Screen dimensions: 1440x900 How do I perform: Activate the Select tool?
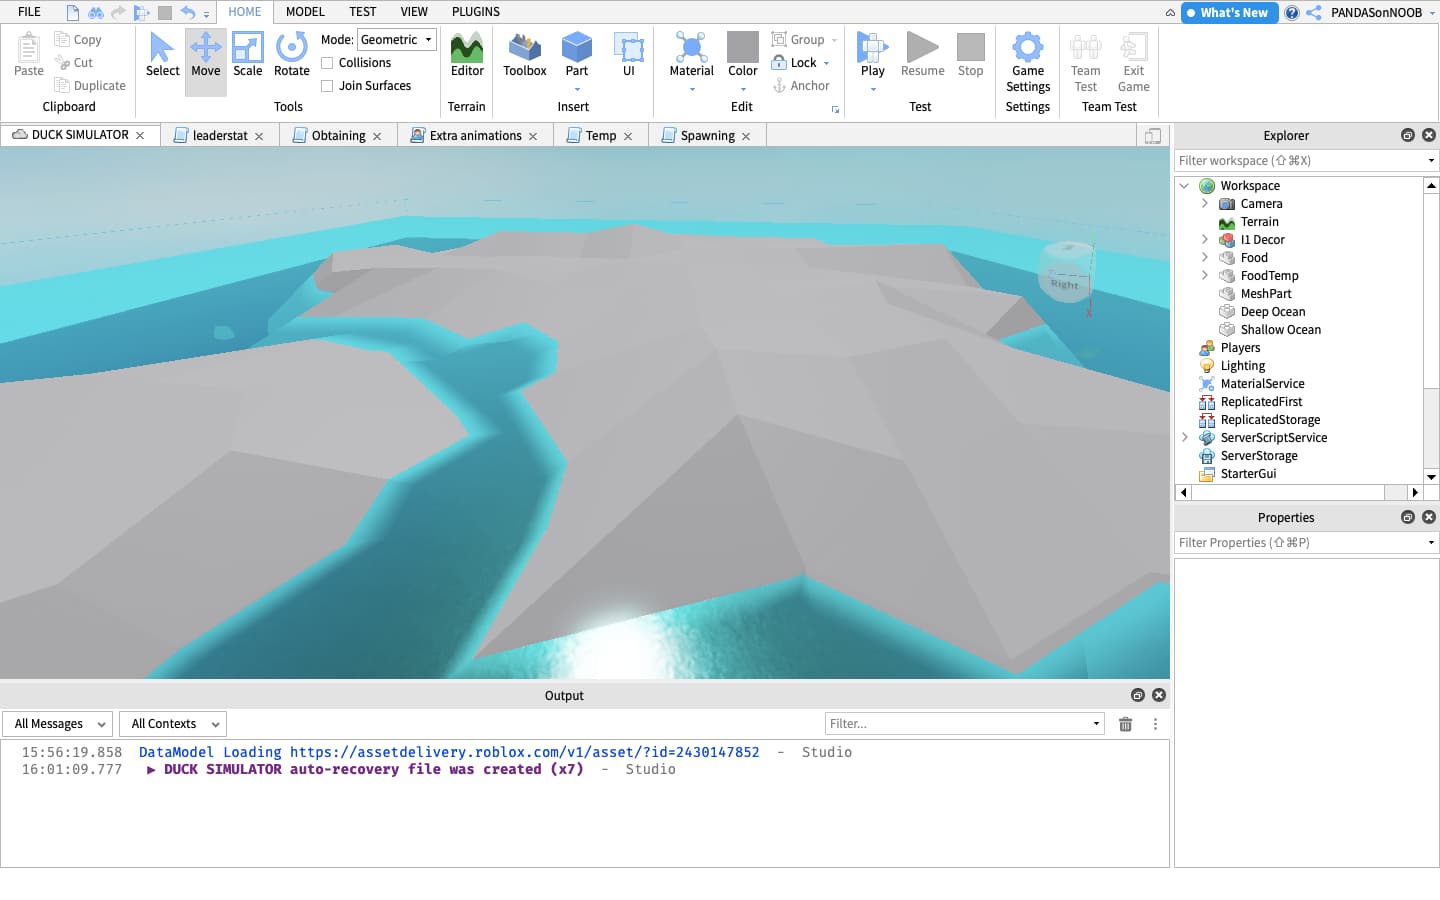(x=162, y=55)
